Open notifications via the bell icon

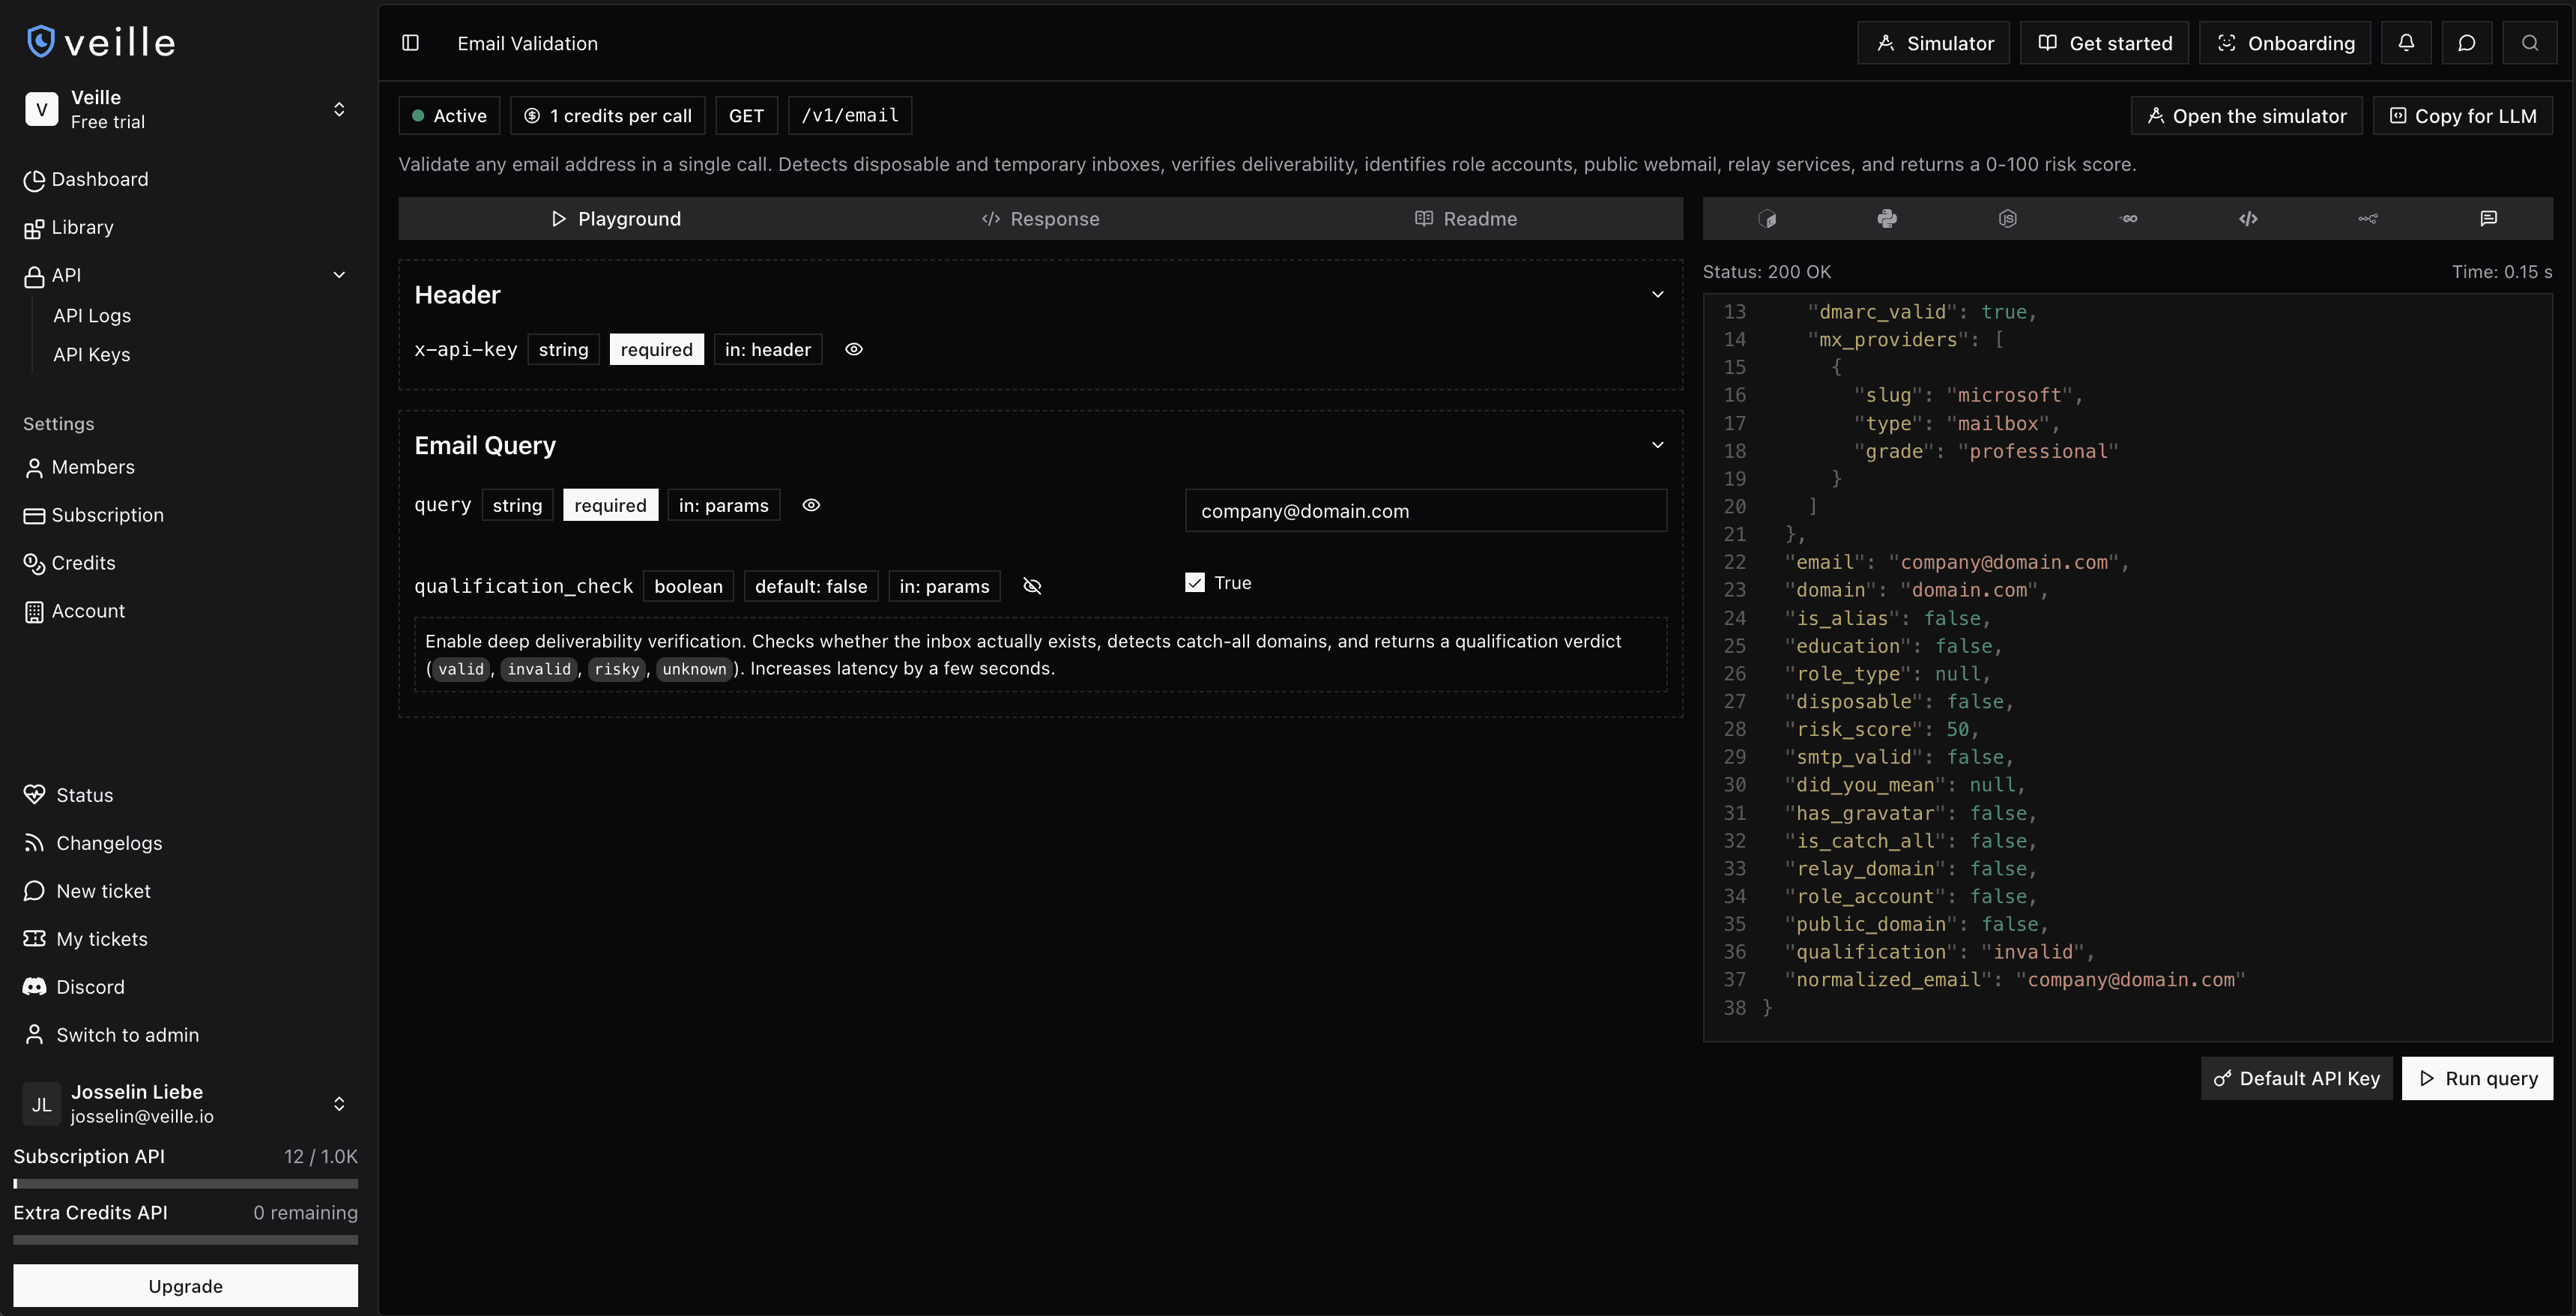pos(2406,42)
